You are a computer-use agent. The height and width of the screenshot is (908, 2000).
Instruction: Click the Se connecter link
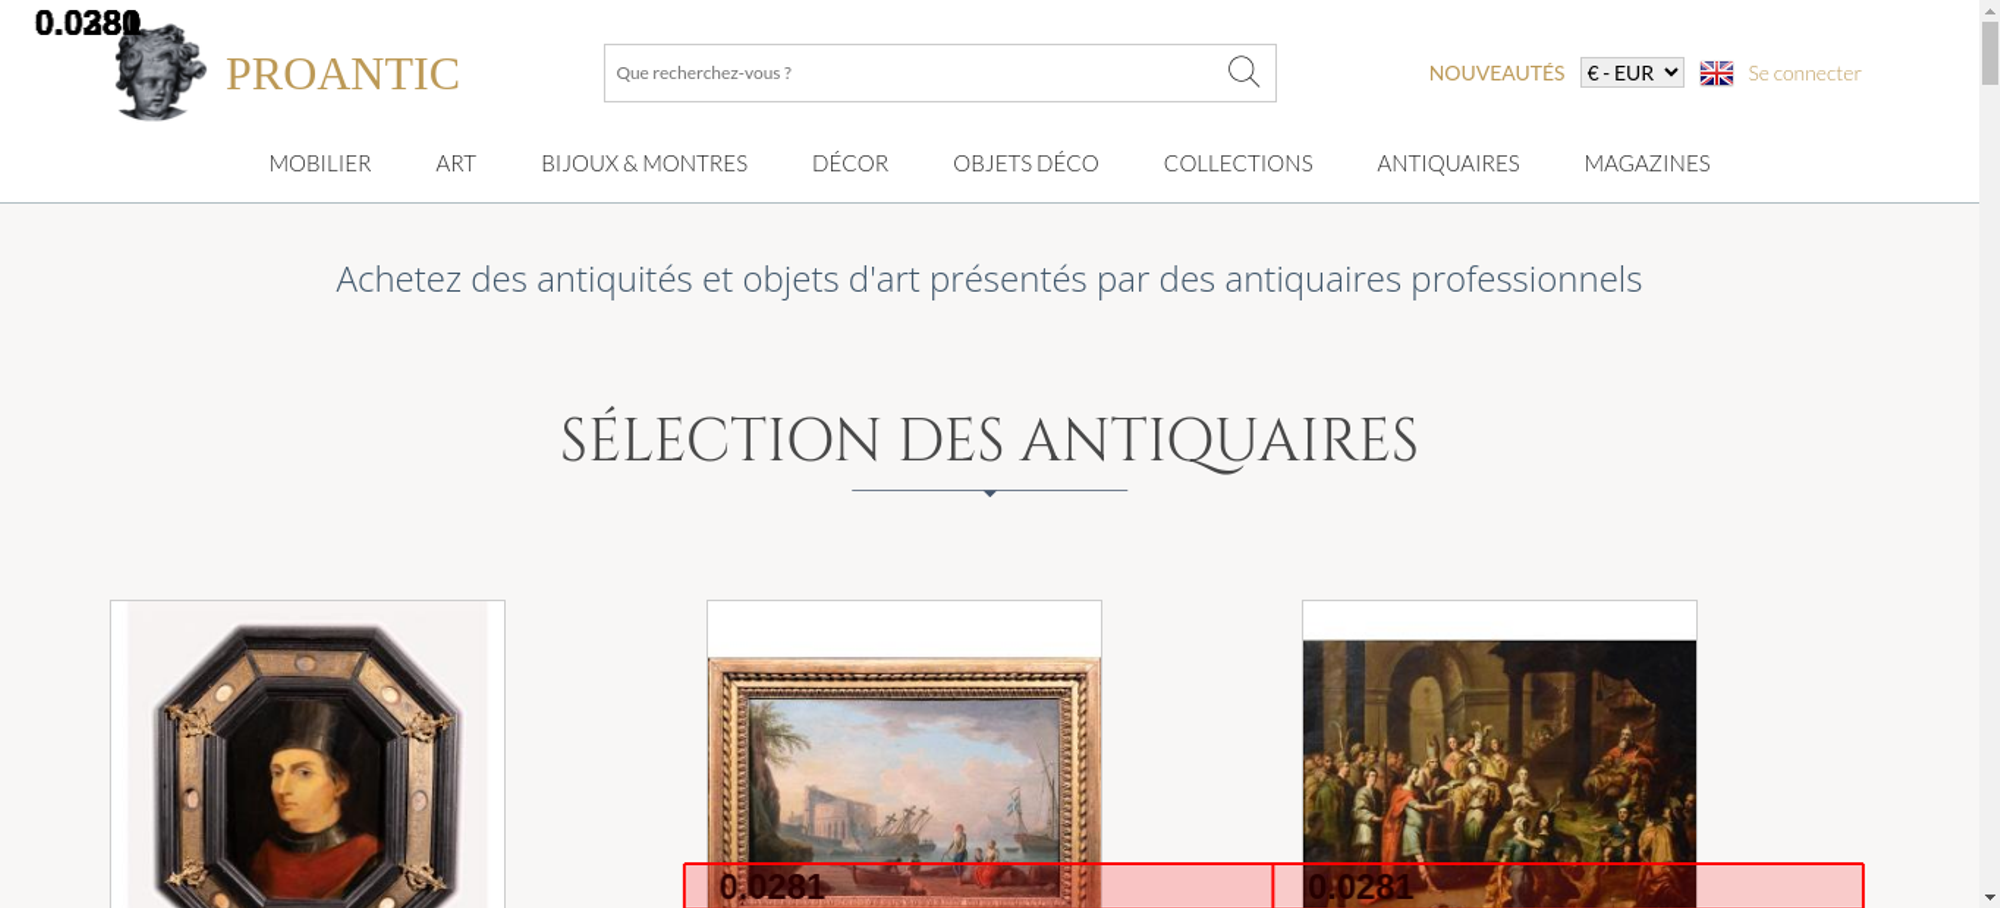click(x=1804, y=73)
